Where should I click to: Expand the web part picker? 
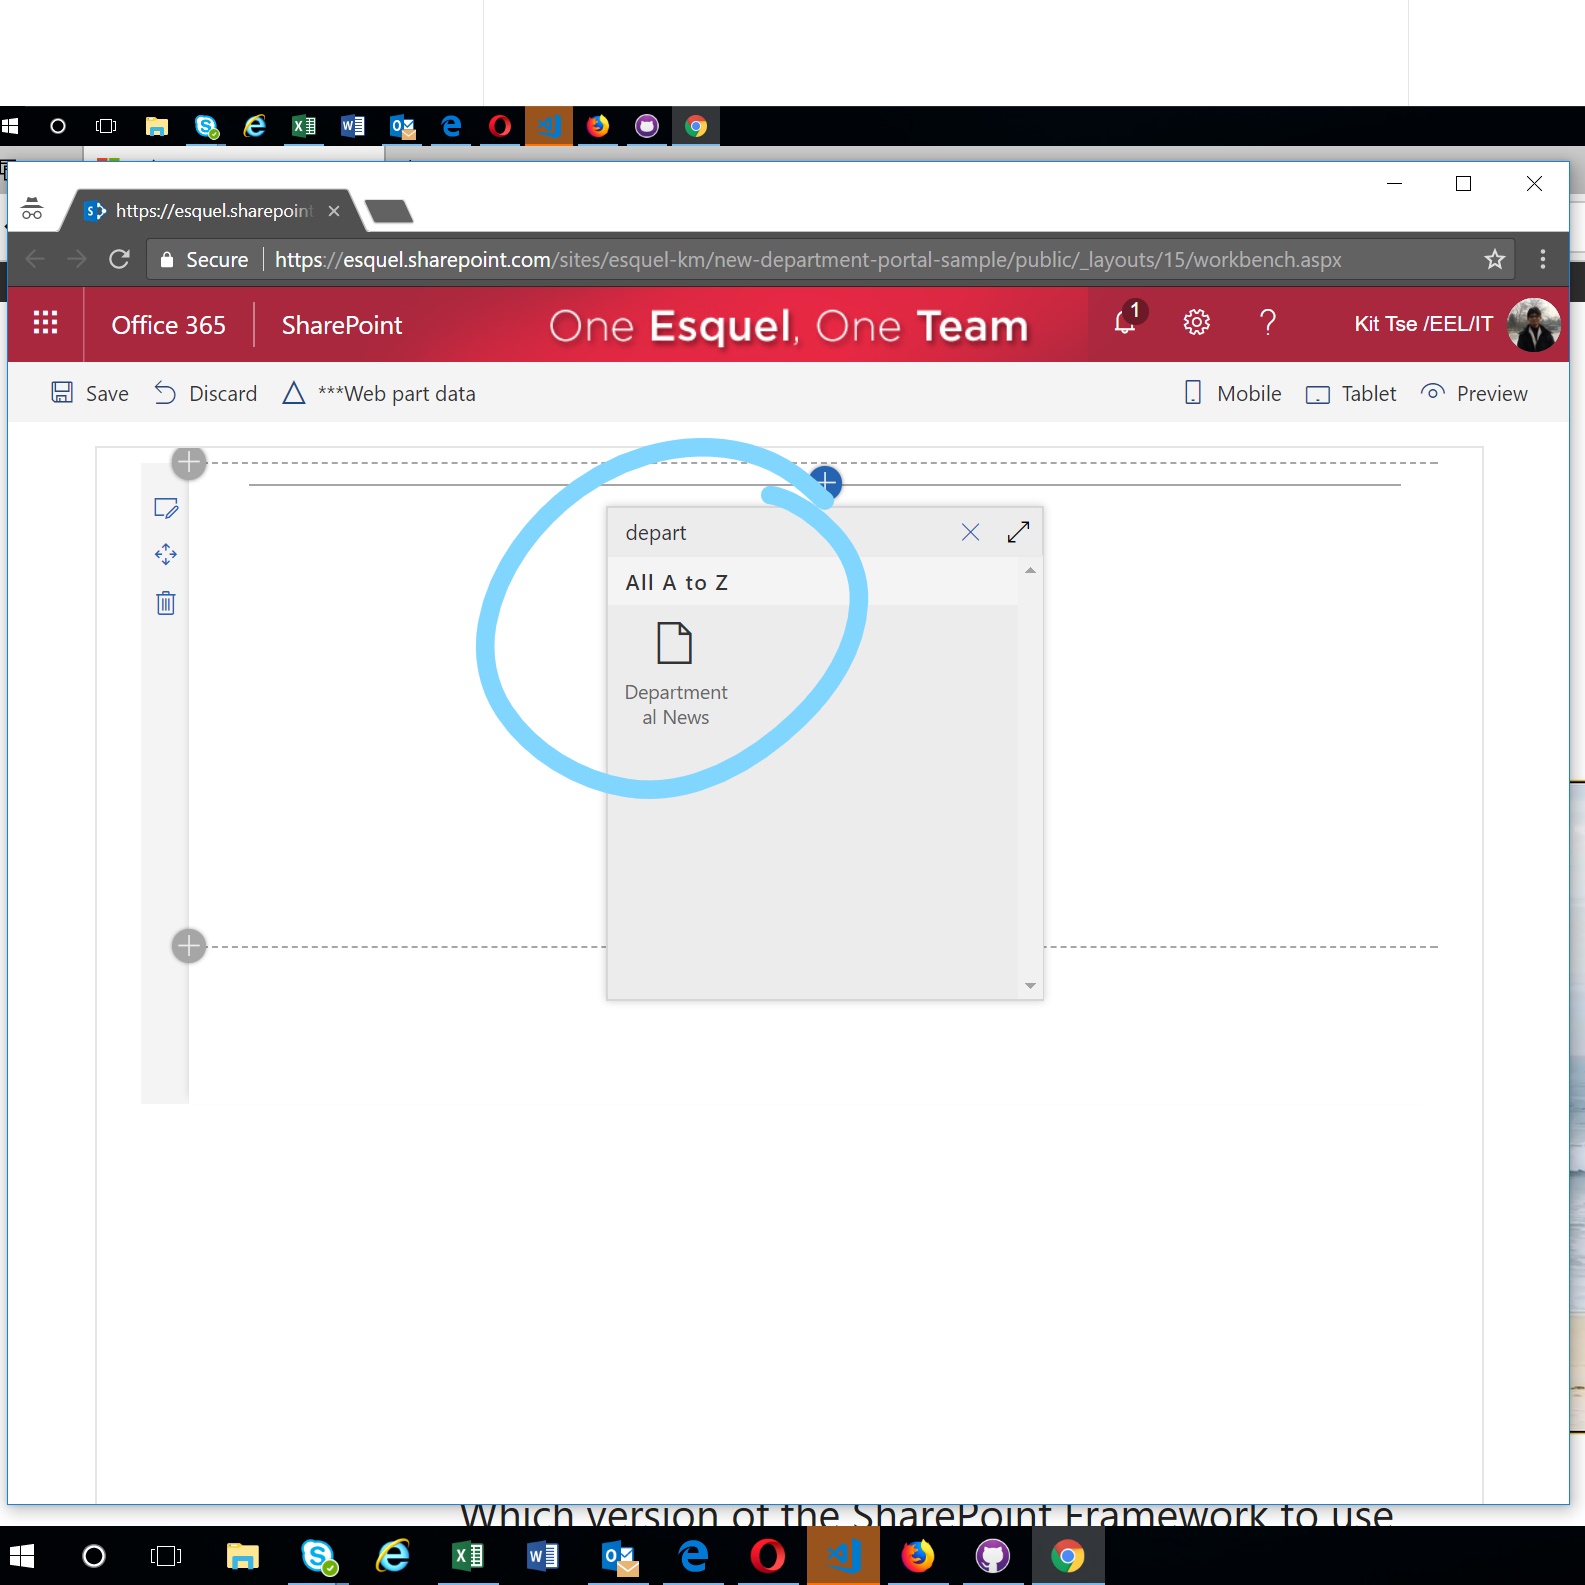click(1018, 532)
